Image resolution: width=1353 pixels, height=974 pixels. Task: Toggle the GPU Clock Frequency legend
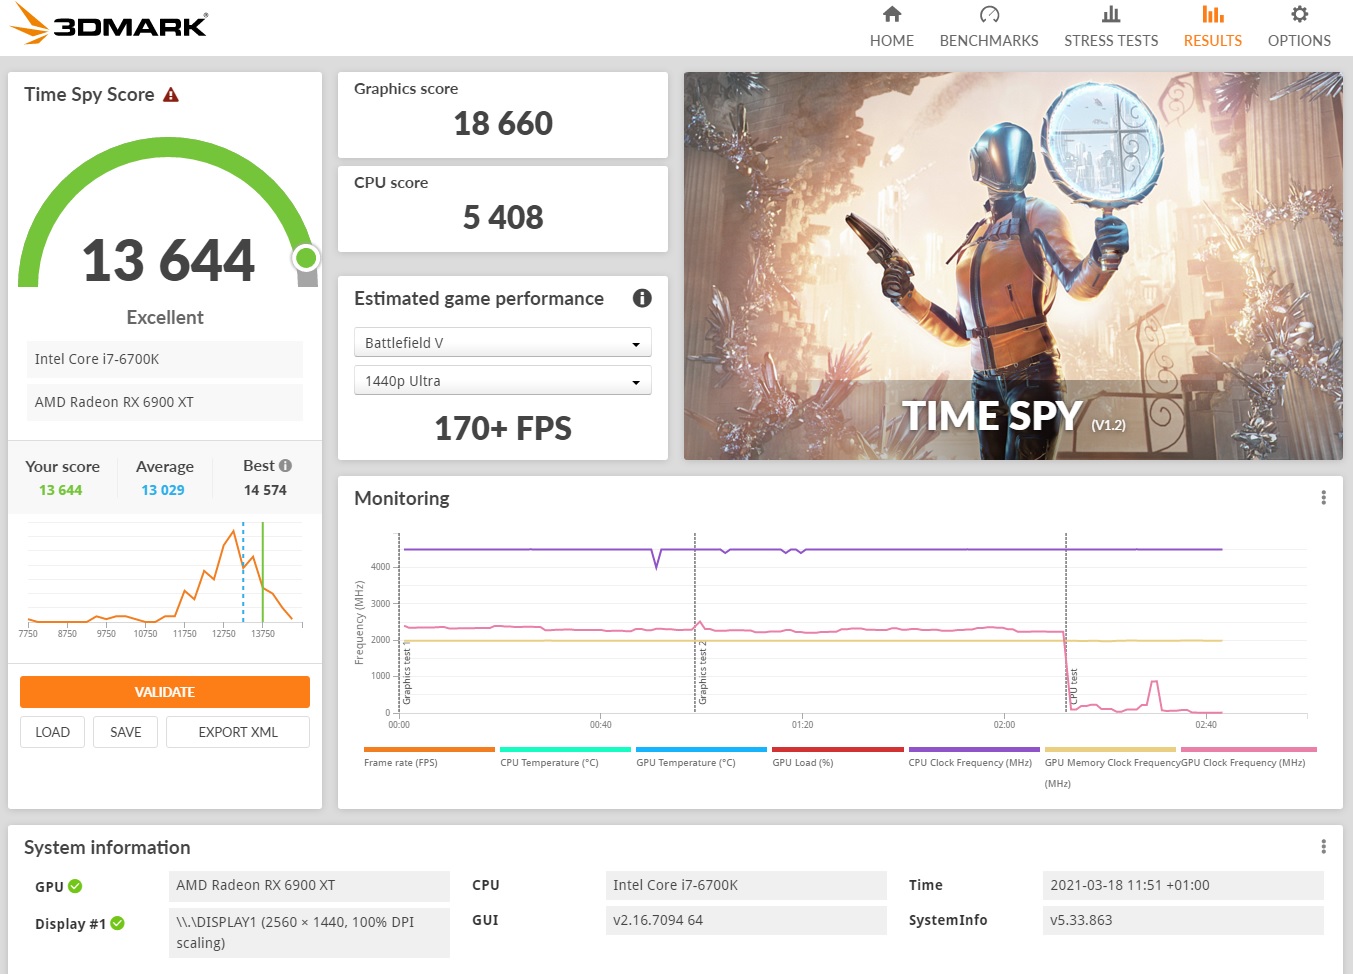(x=1248, y=757)
